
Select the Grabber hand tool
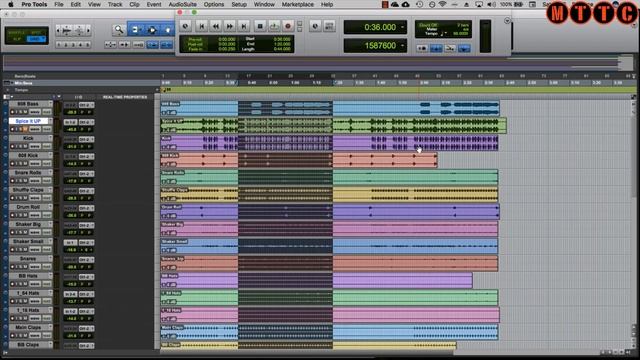pos(167,30)
